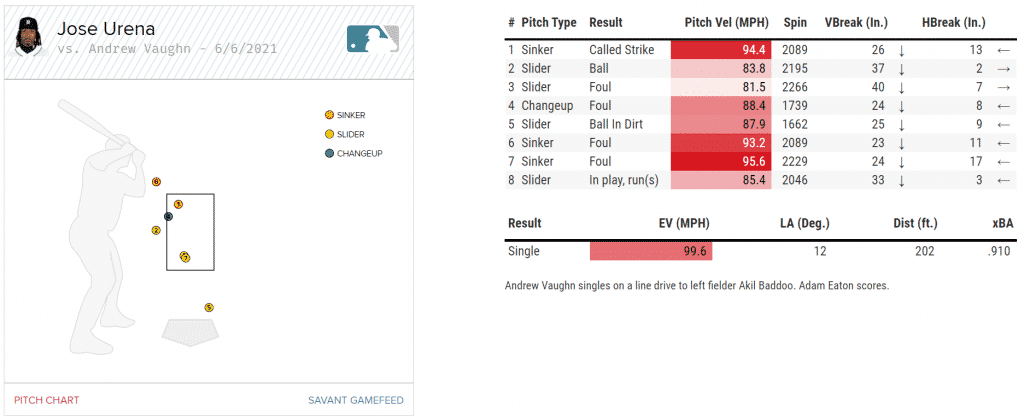The width and height of the screenshot is (1024, 419).
Task: Click the Jose Urena player headshot
Action: 27,39
